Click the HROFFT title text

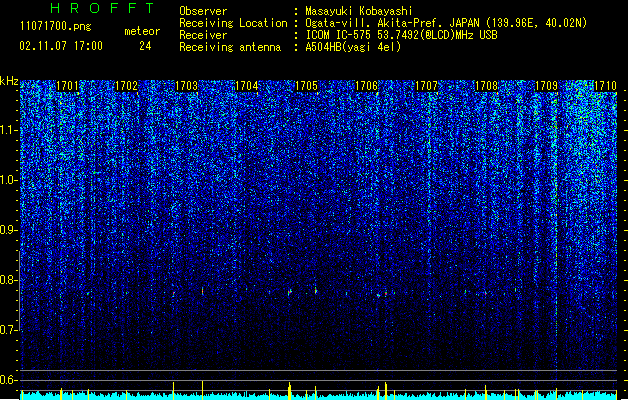pyautogui.click(x=102, y=8)
